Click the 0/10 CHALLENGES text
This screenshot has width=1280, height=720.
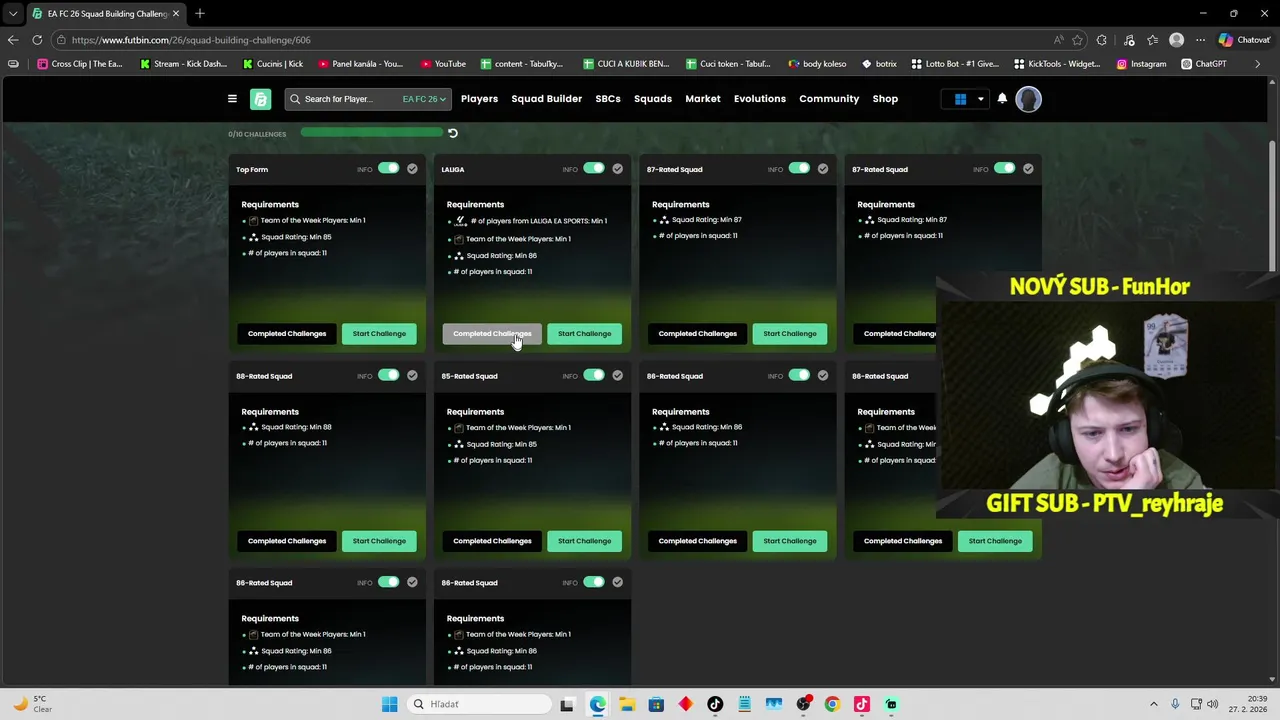point(257,134)
